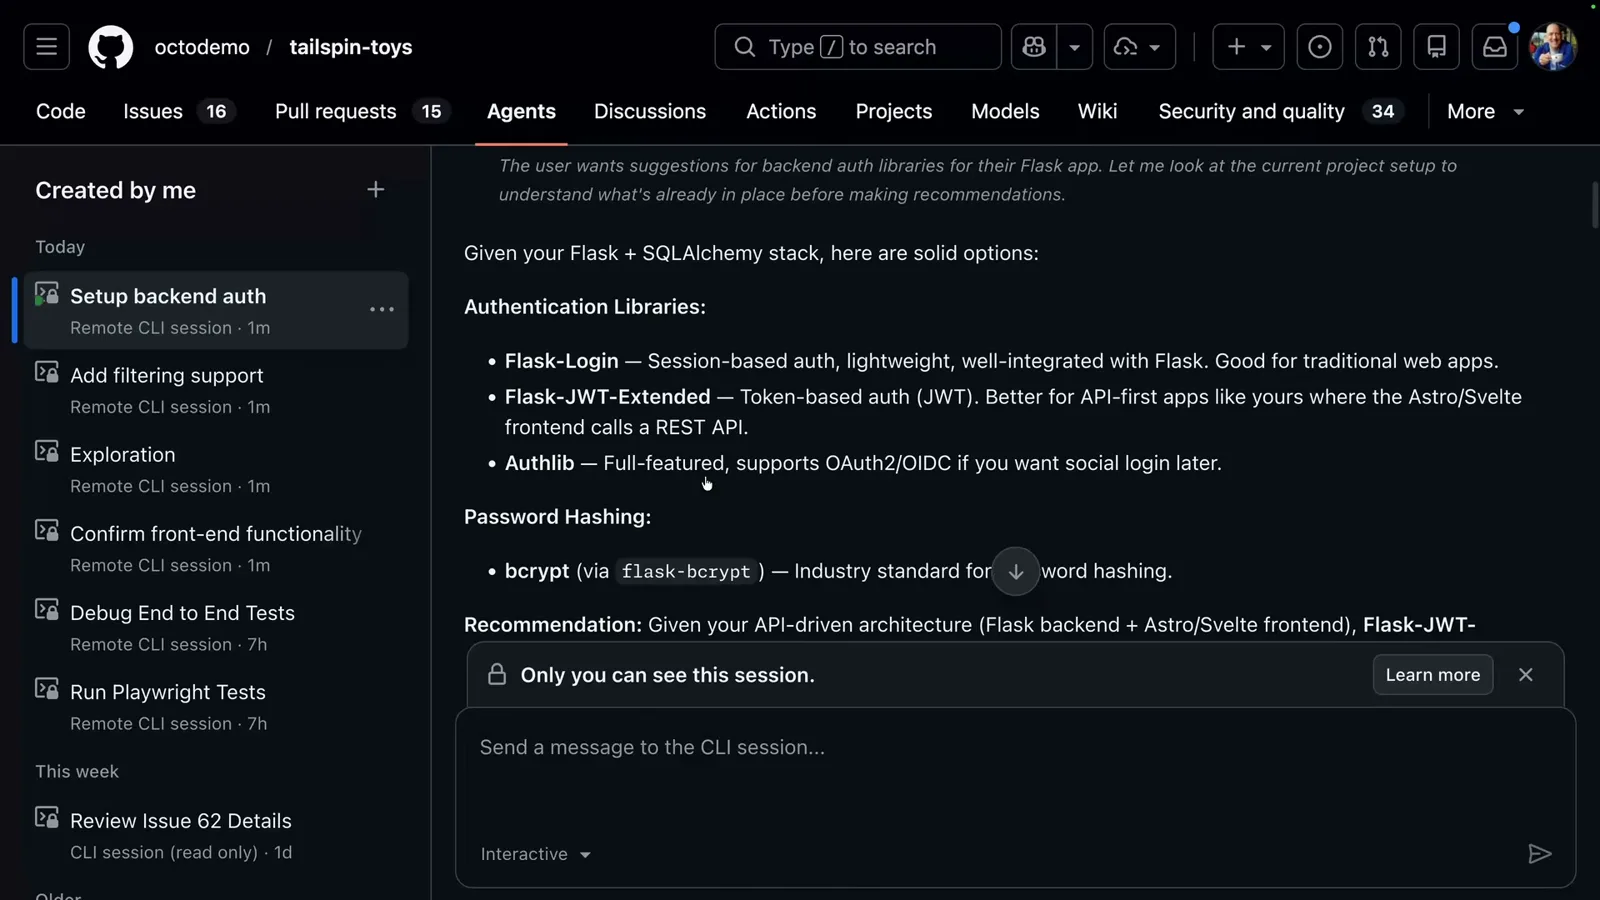1600x900 pixels.
Task: Start a new session with plus icon
Action: pyautogui.click(x=376, y=190)
